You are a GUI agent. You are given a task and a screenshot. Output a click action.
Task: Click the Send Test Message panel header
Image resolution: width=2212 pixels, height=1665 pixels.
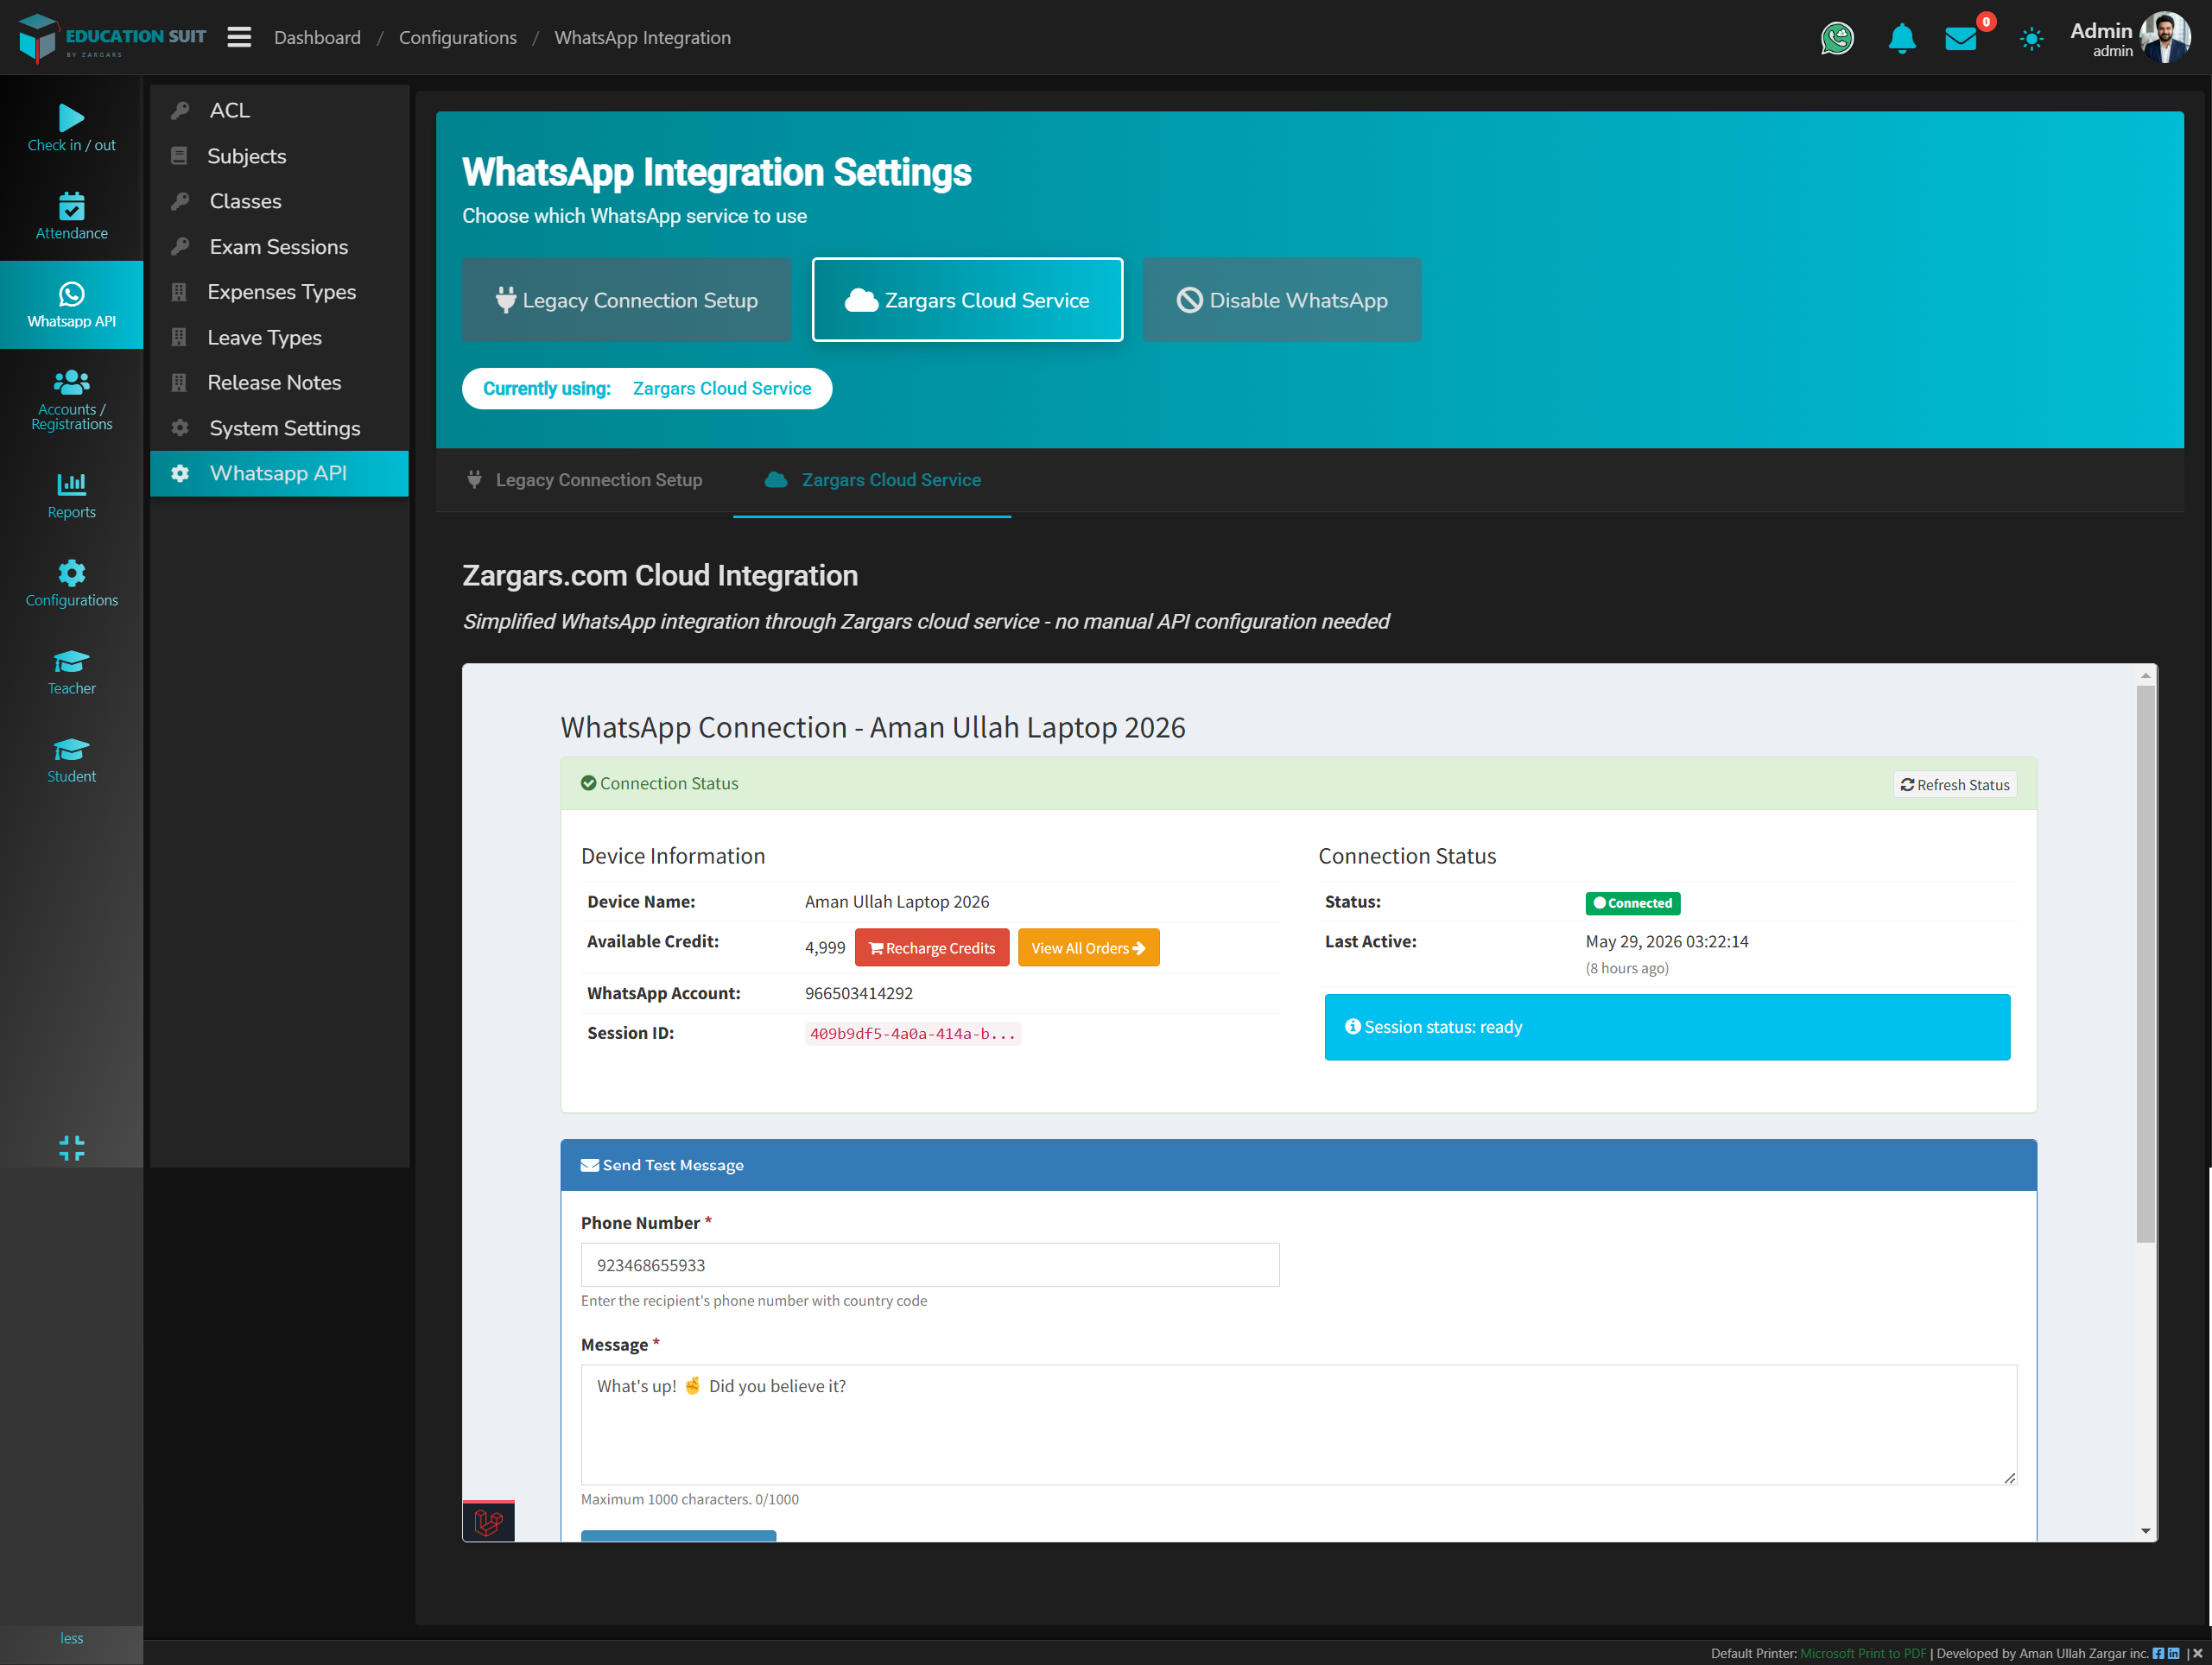(x=1298, y=1165)
